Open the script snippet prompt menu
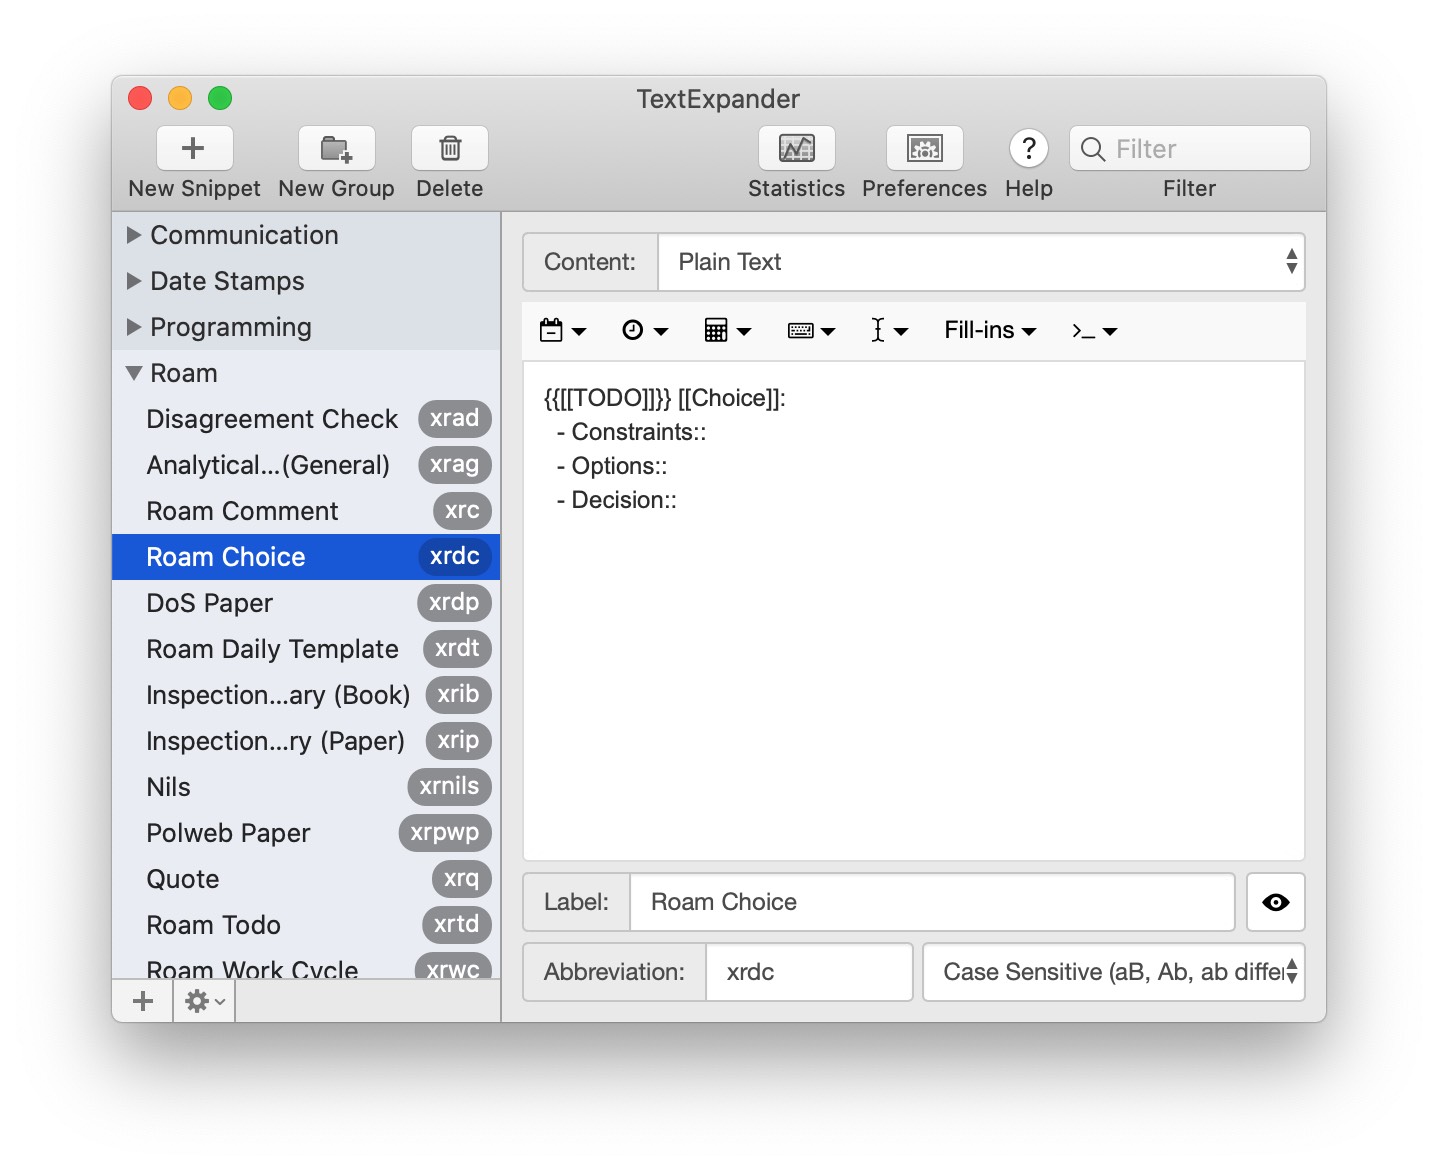Viewport: 1438px width, 1170px height. [1094, 330]
